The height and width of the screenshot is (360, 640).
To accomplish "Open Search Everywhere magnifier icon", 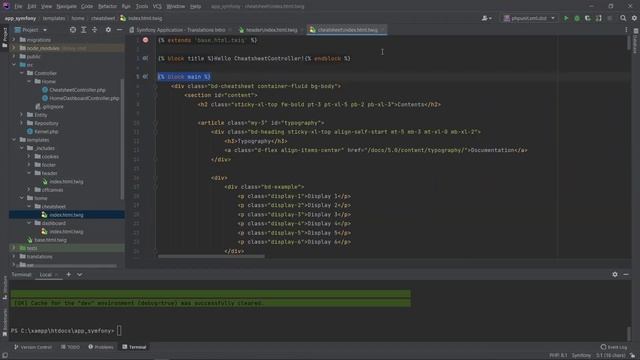I will (623, 18).
